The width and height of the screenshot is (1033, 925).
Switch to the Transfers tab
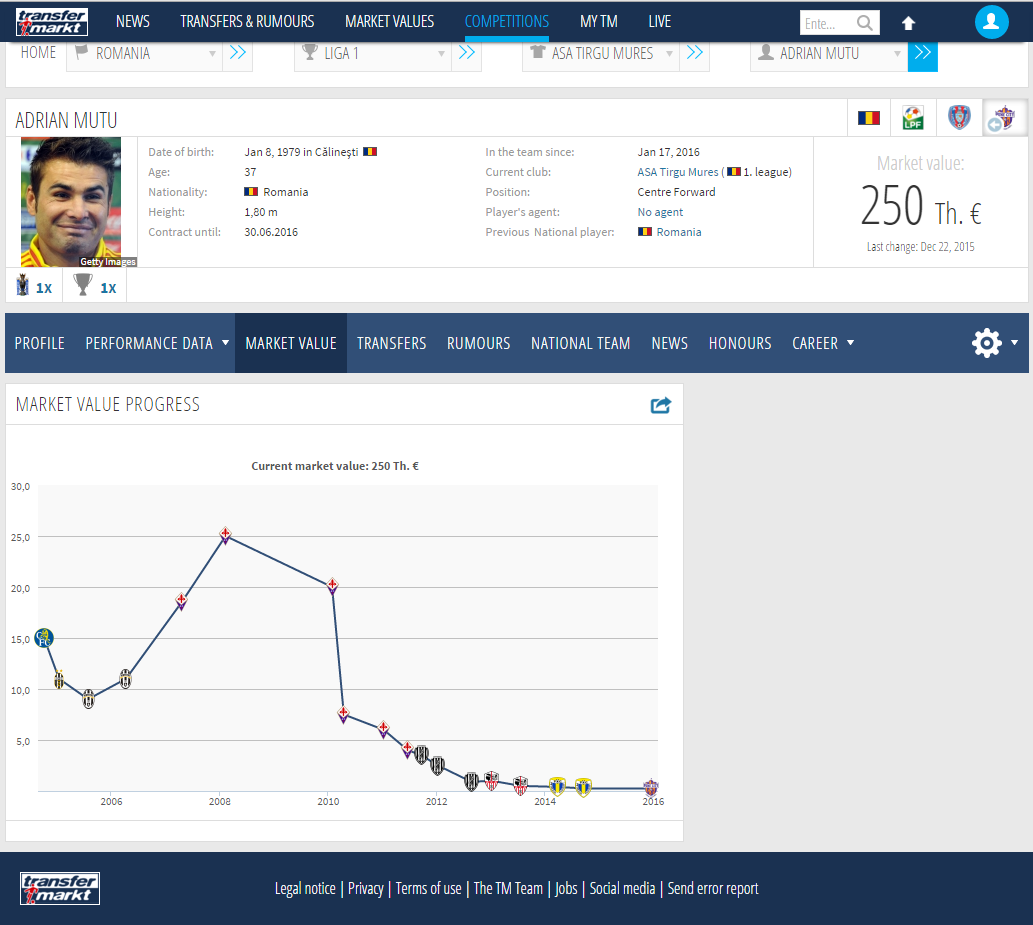391,343
